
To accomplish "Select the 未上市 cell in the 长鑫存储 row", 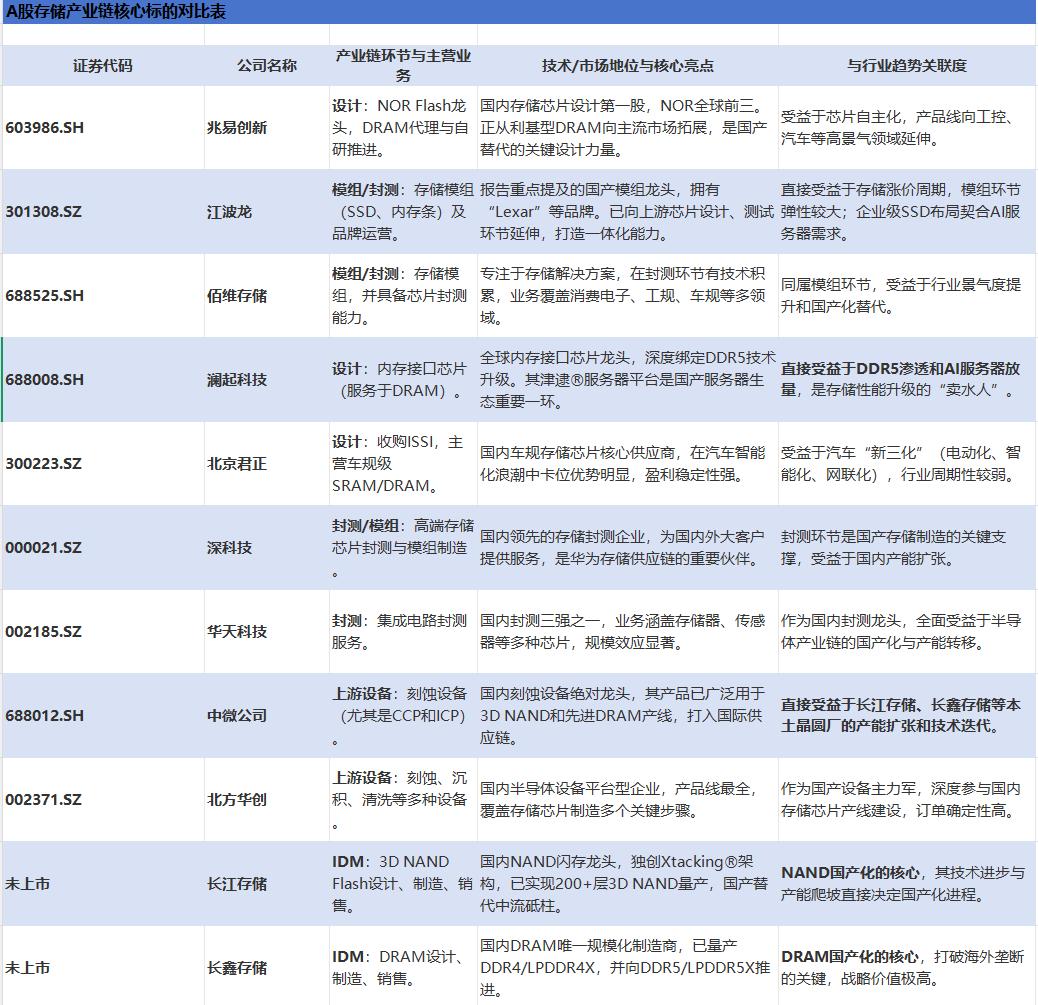I will 32,967.
